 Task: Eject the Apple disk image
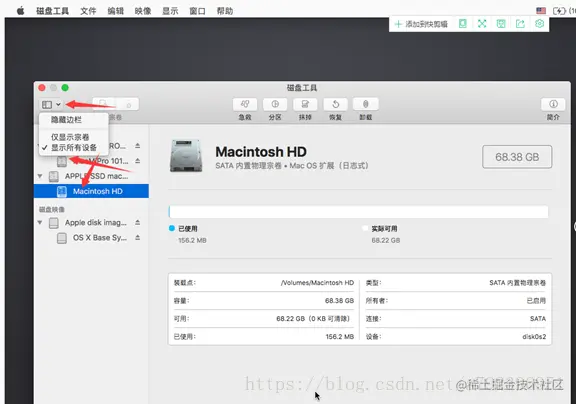[137, 222]
